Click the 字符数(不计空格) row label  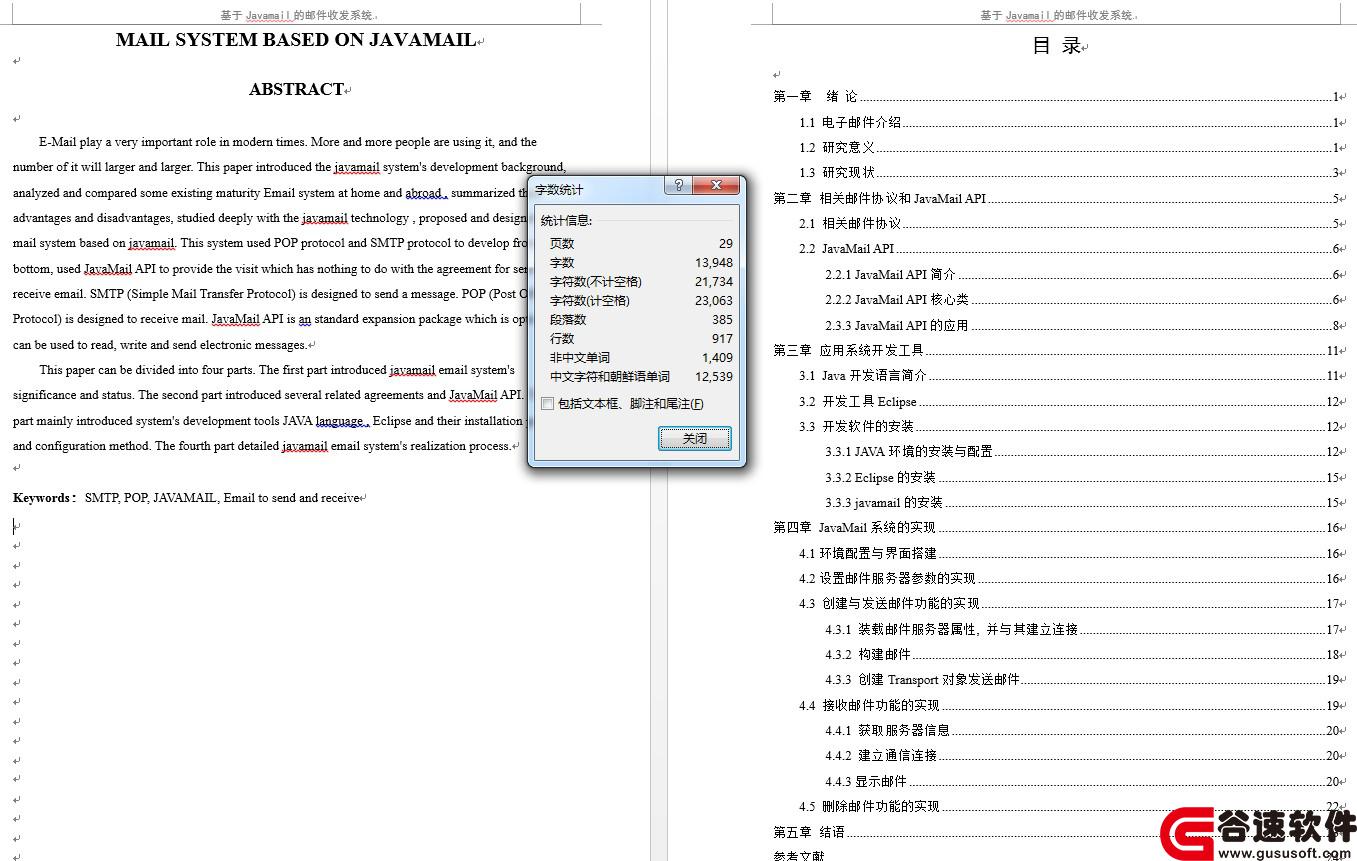tap(596, 281)
